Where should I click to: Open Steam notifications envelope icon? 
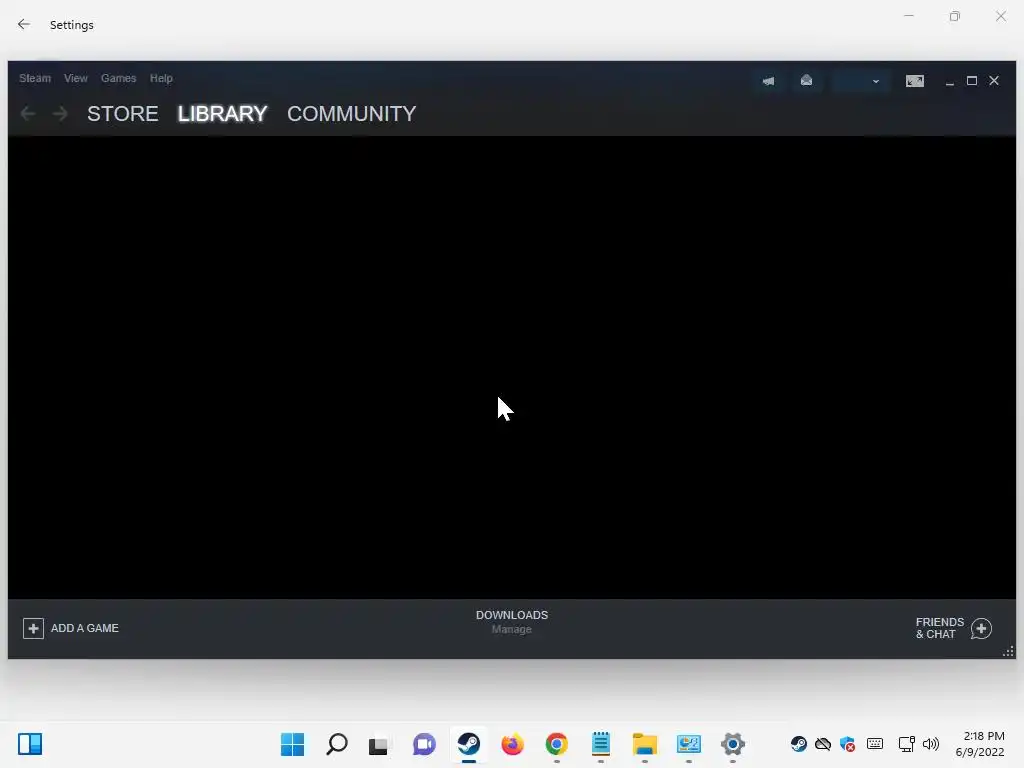[807, 80]
